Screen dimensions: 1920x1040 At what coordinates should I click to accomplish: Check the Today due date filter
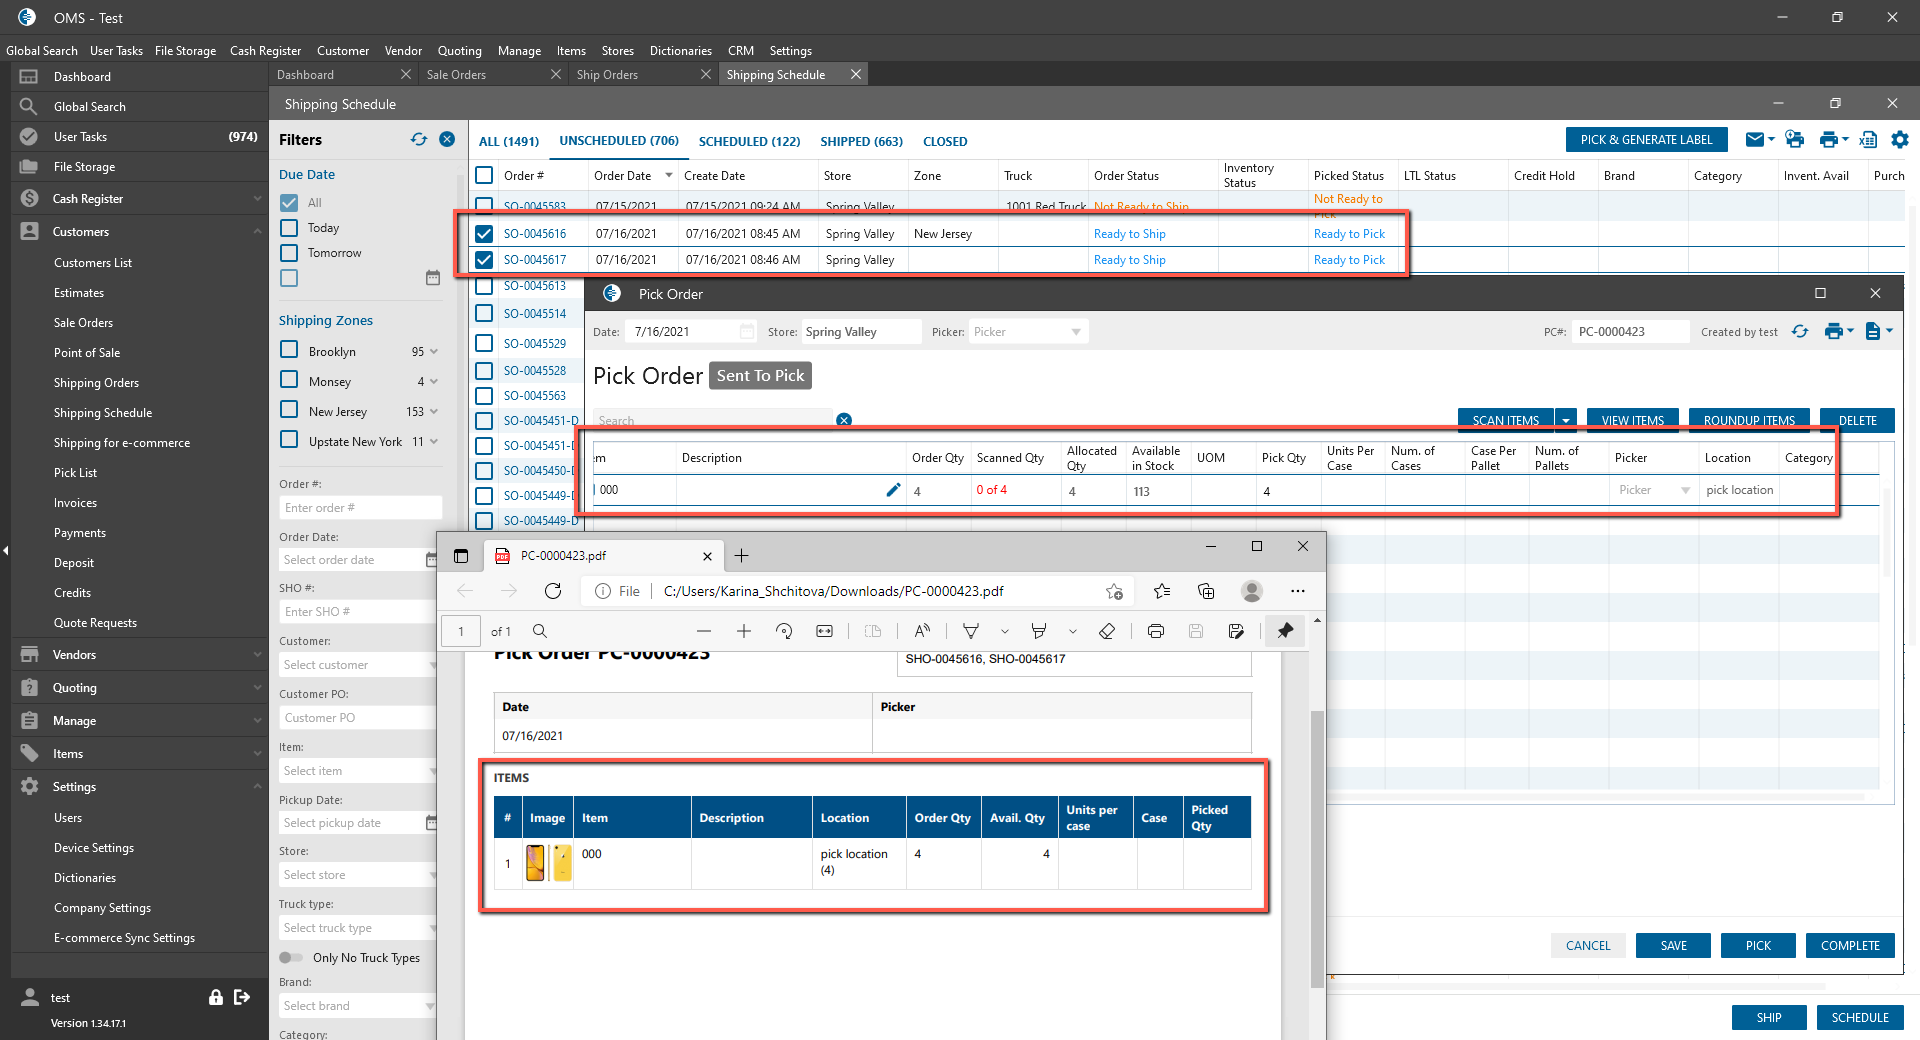[290, 228]
